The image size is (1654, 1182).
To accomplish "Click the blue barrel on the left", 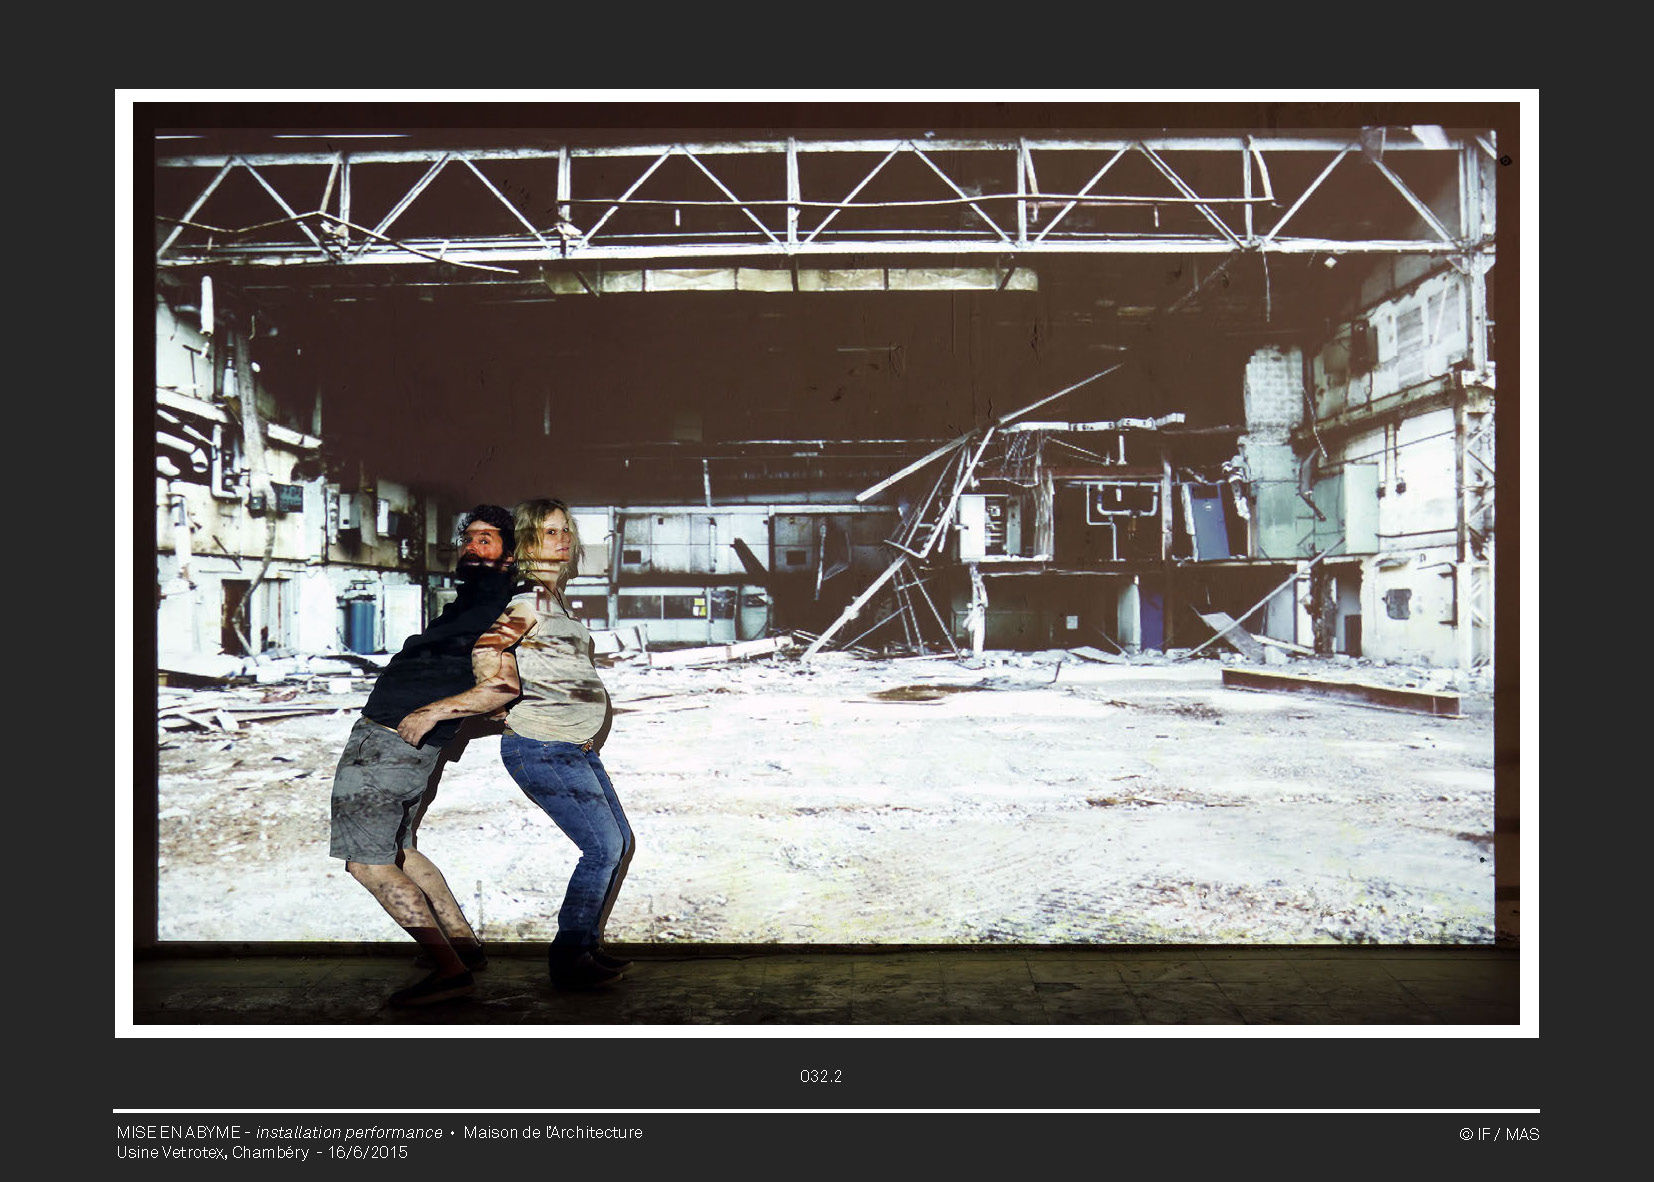I will pyautogui.click(x=360, y=622).
